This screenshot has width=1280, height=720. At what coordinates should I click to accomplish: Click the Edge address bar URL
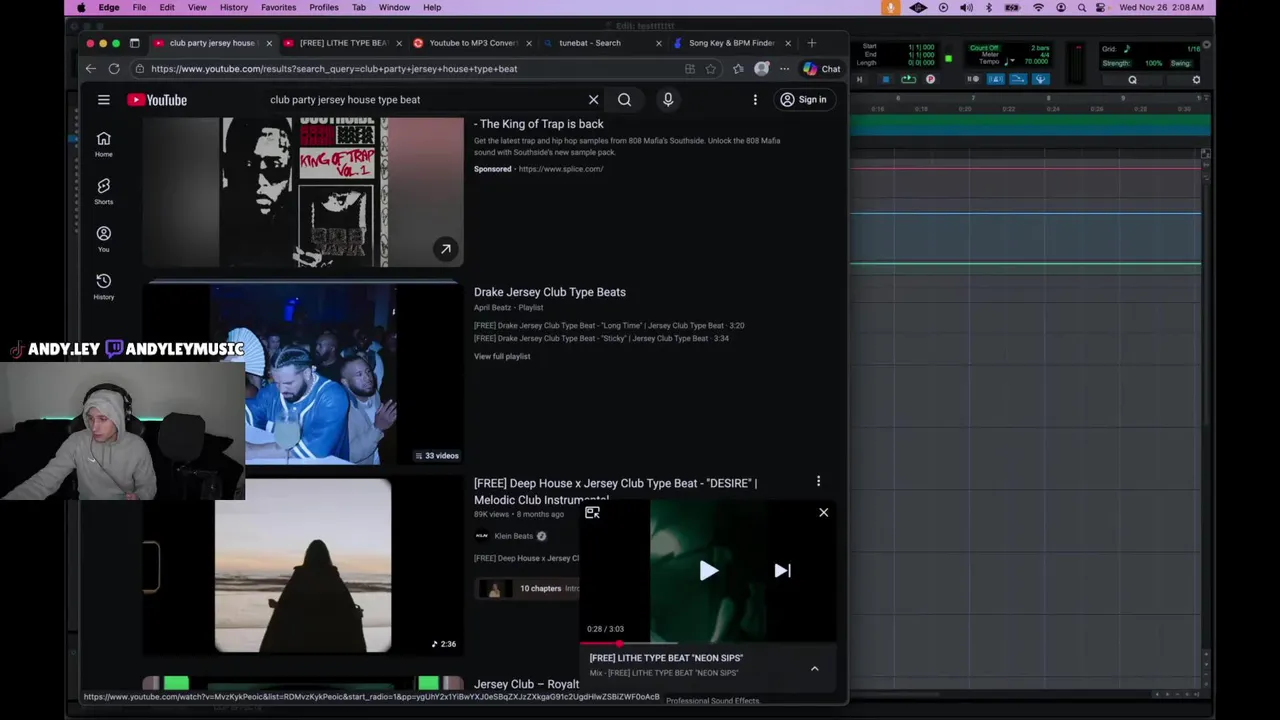coord(334,69)
